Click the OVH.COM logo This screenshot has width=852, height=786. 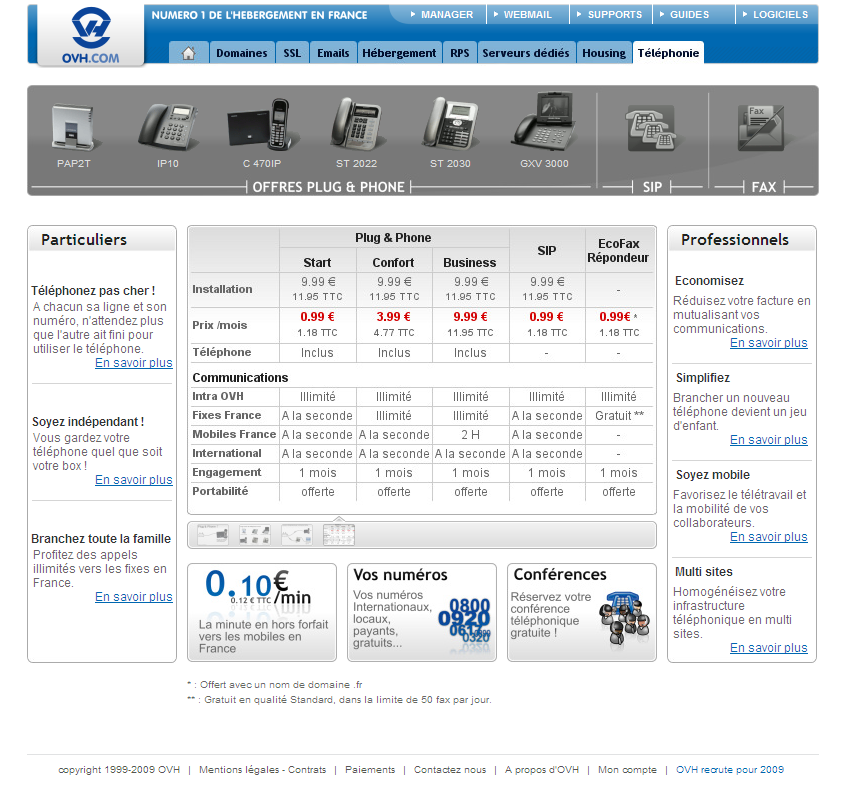[91, 36]
